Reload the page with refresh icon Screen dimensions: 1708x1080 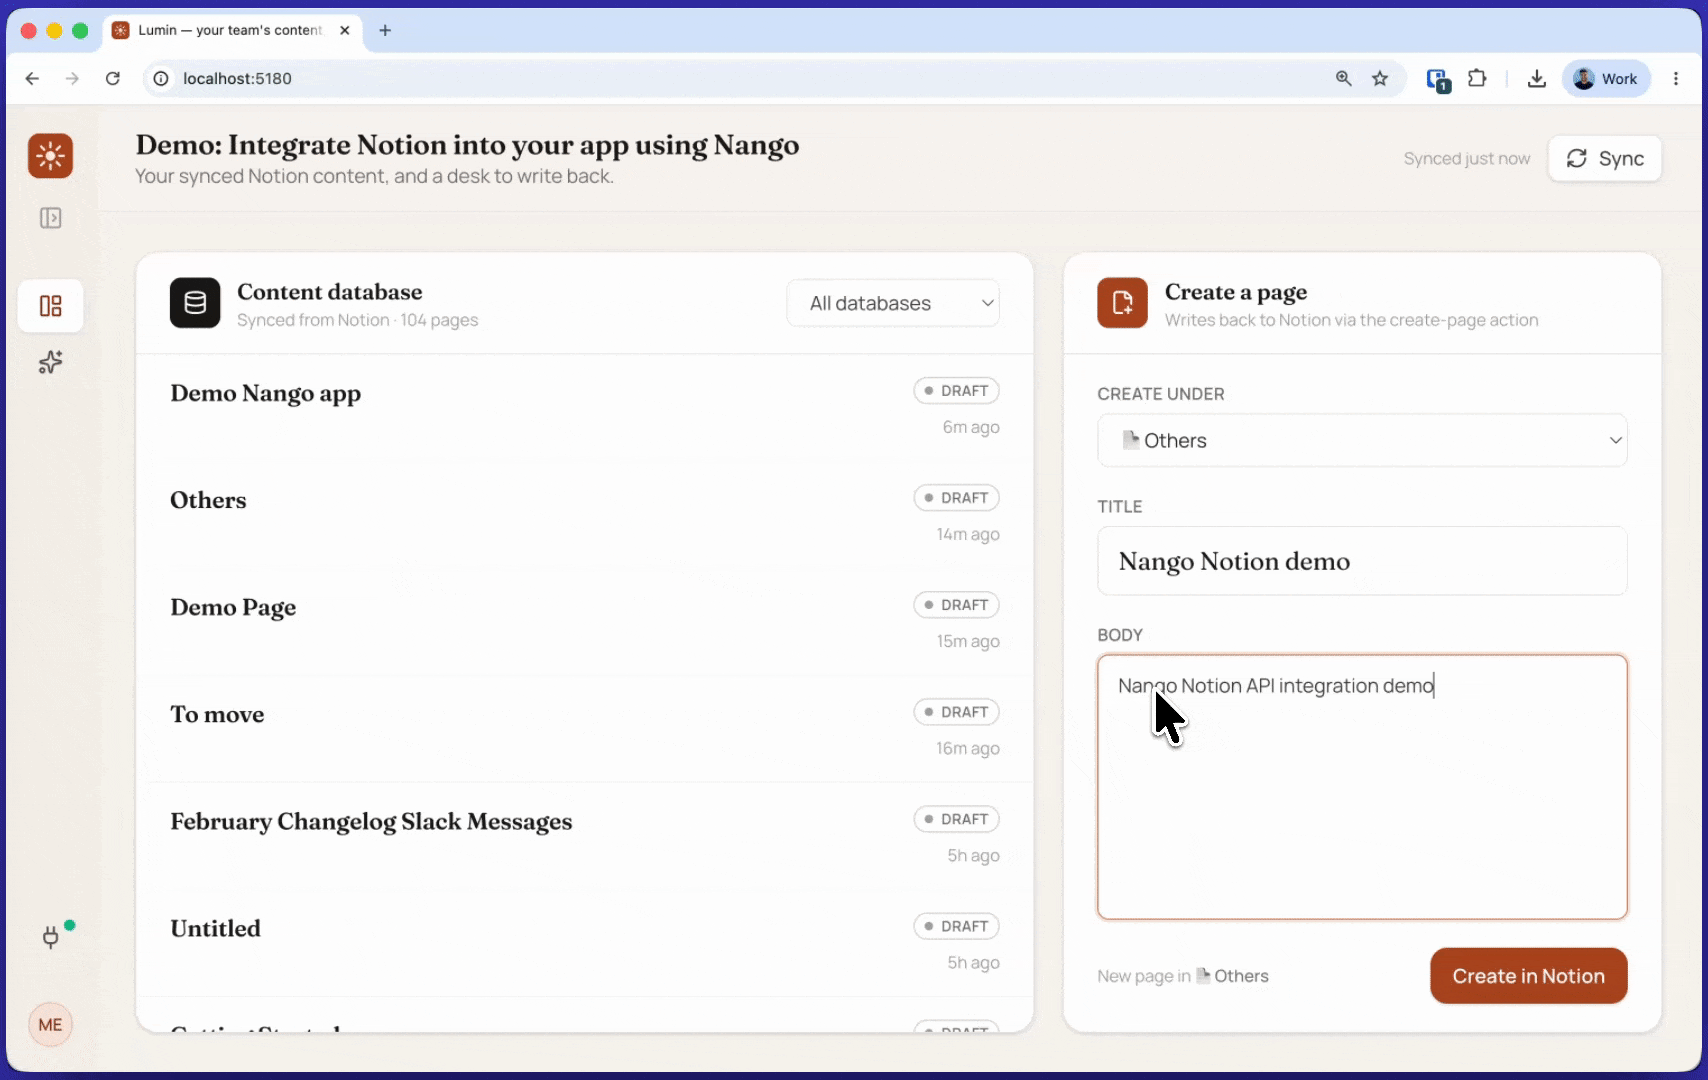113,79
